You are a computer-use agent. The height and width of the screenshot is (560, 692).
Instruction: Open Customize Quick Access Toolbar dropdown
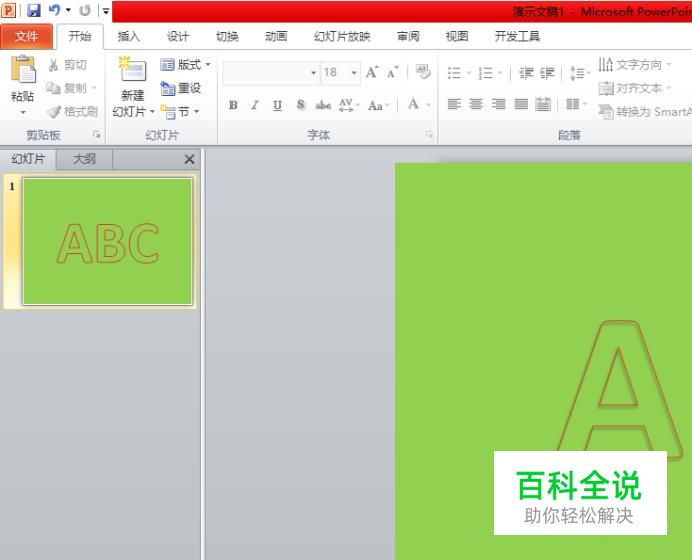point(106,11)
